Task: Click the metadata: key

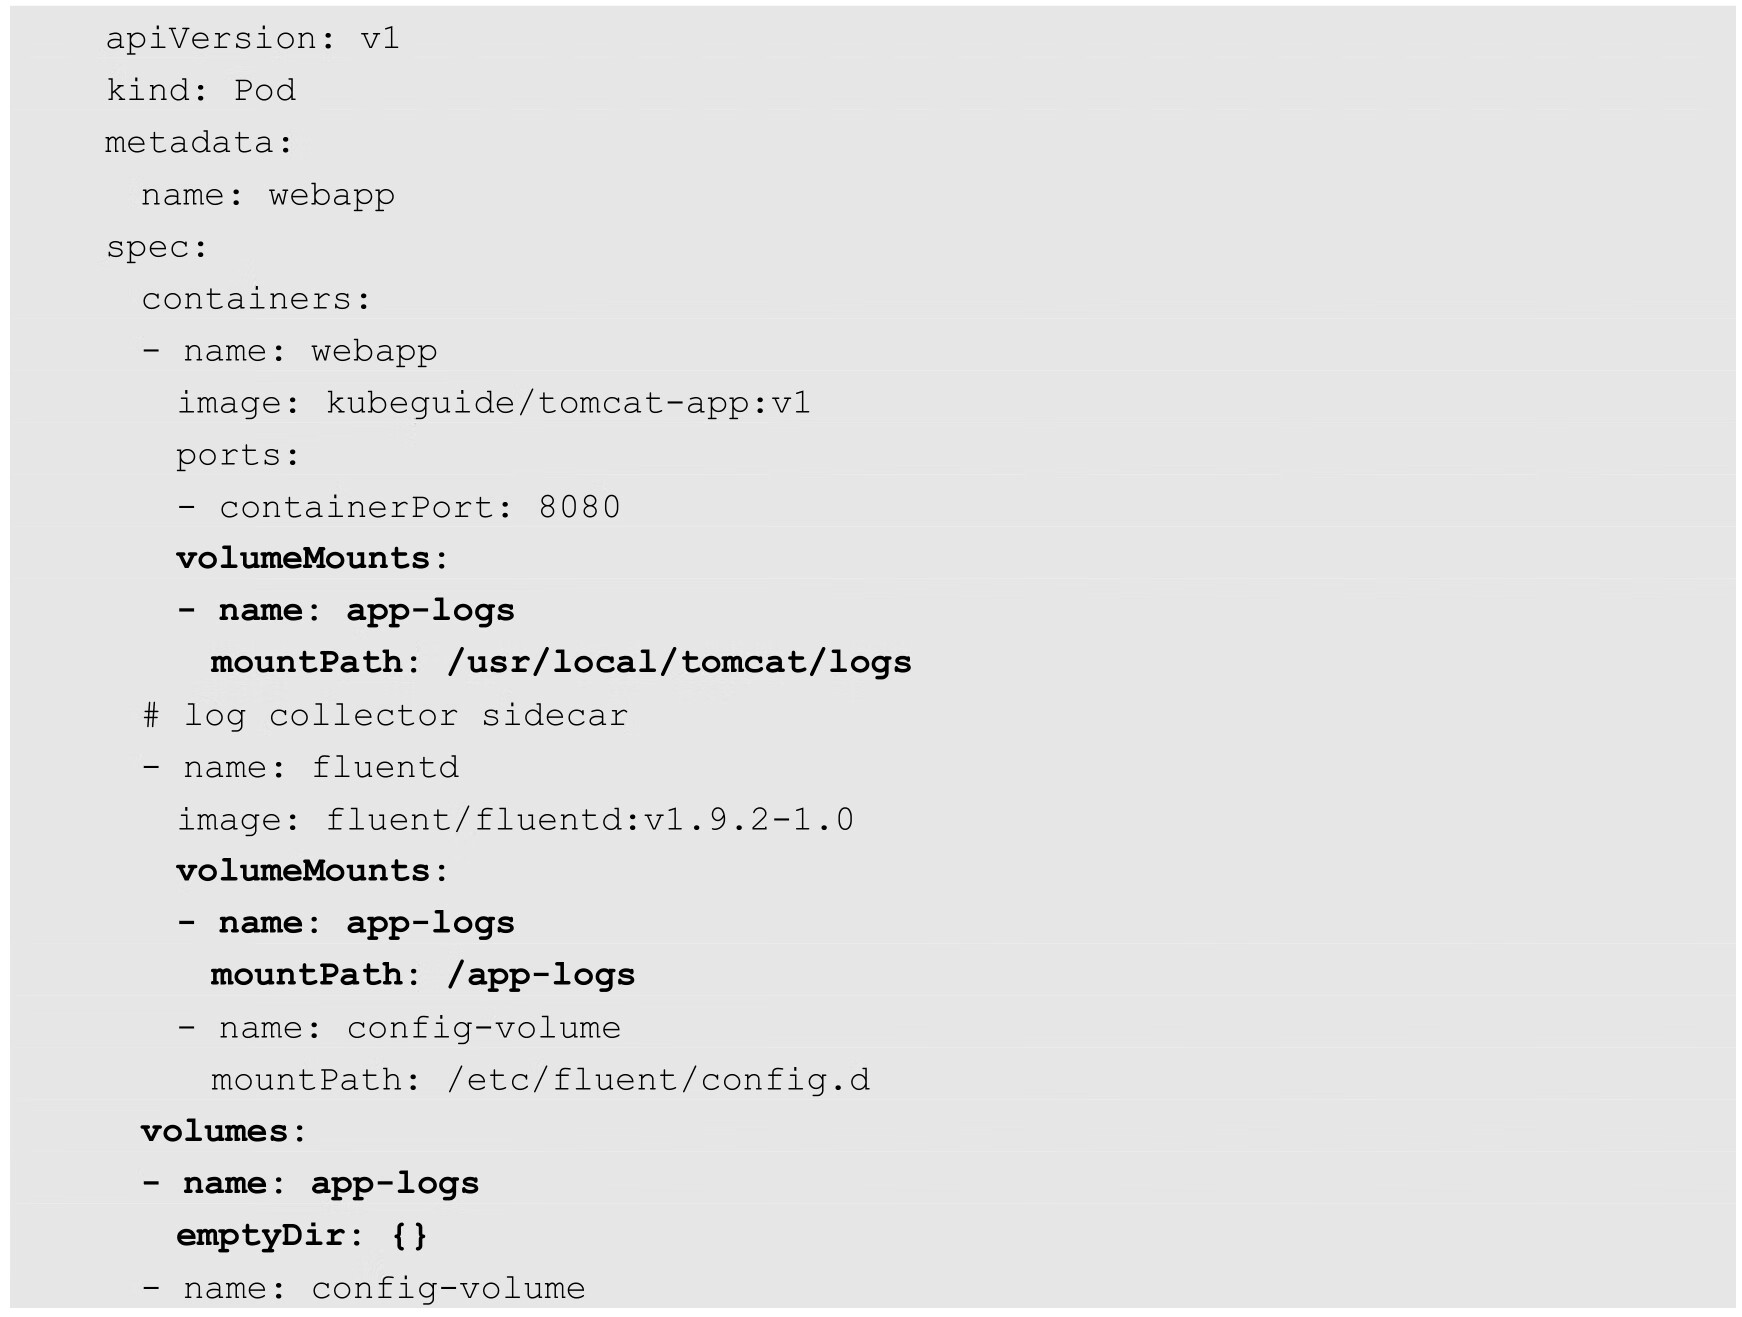Action: click(x=199, y=143)
